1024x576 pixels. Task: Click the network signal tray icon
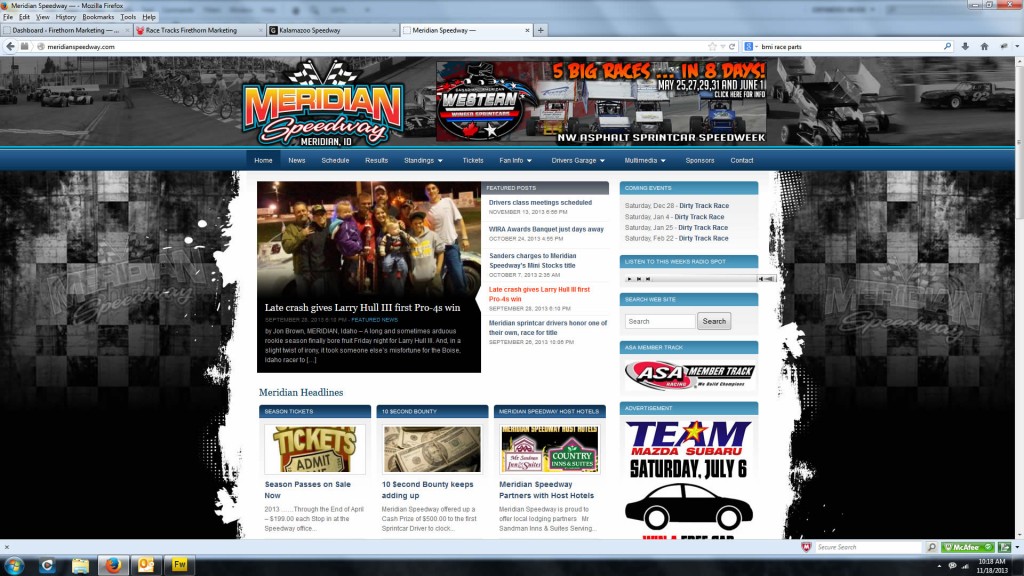click(965, 566)
